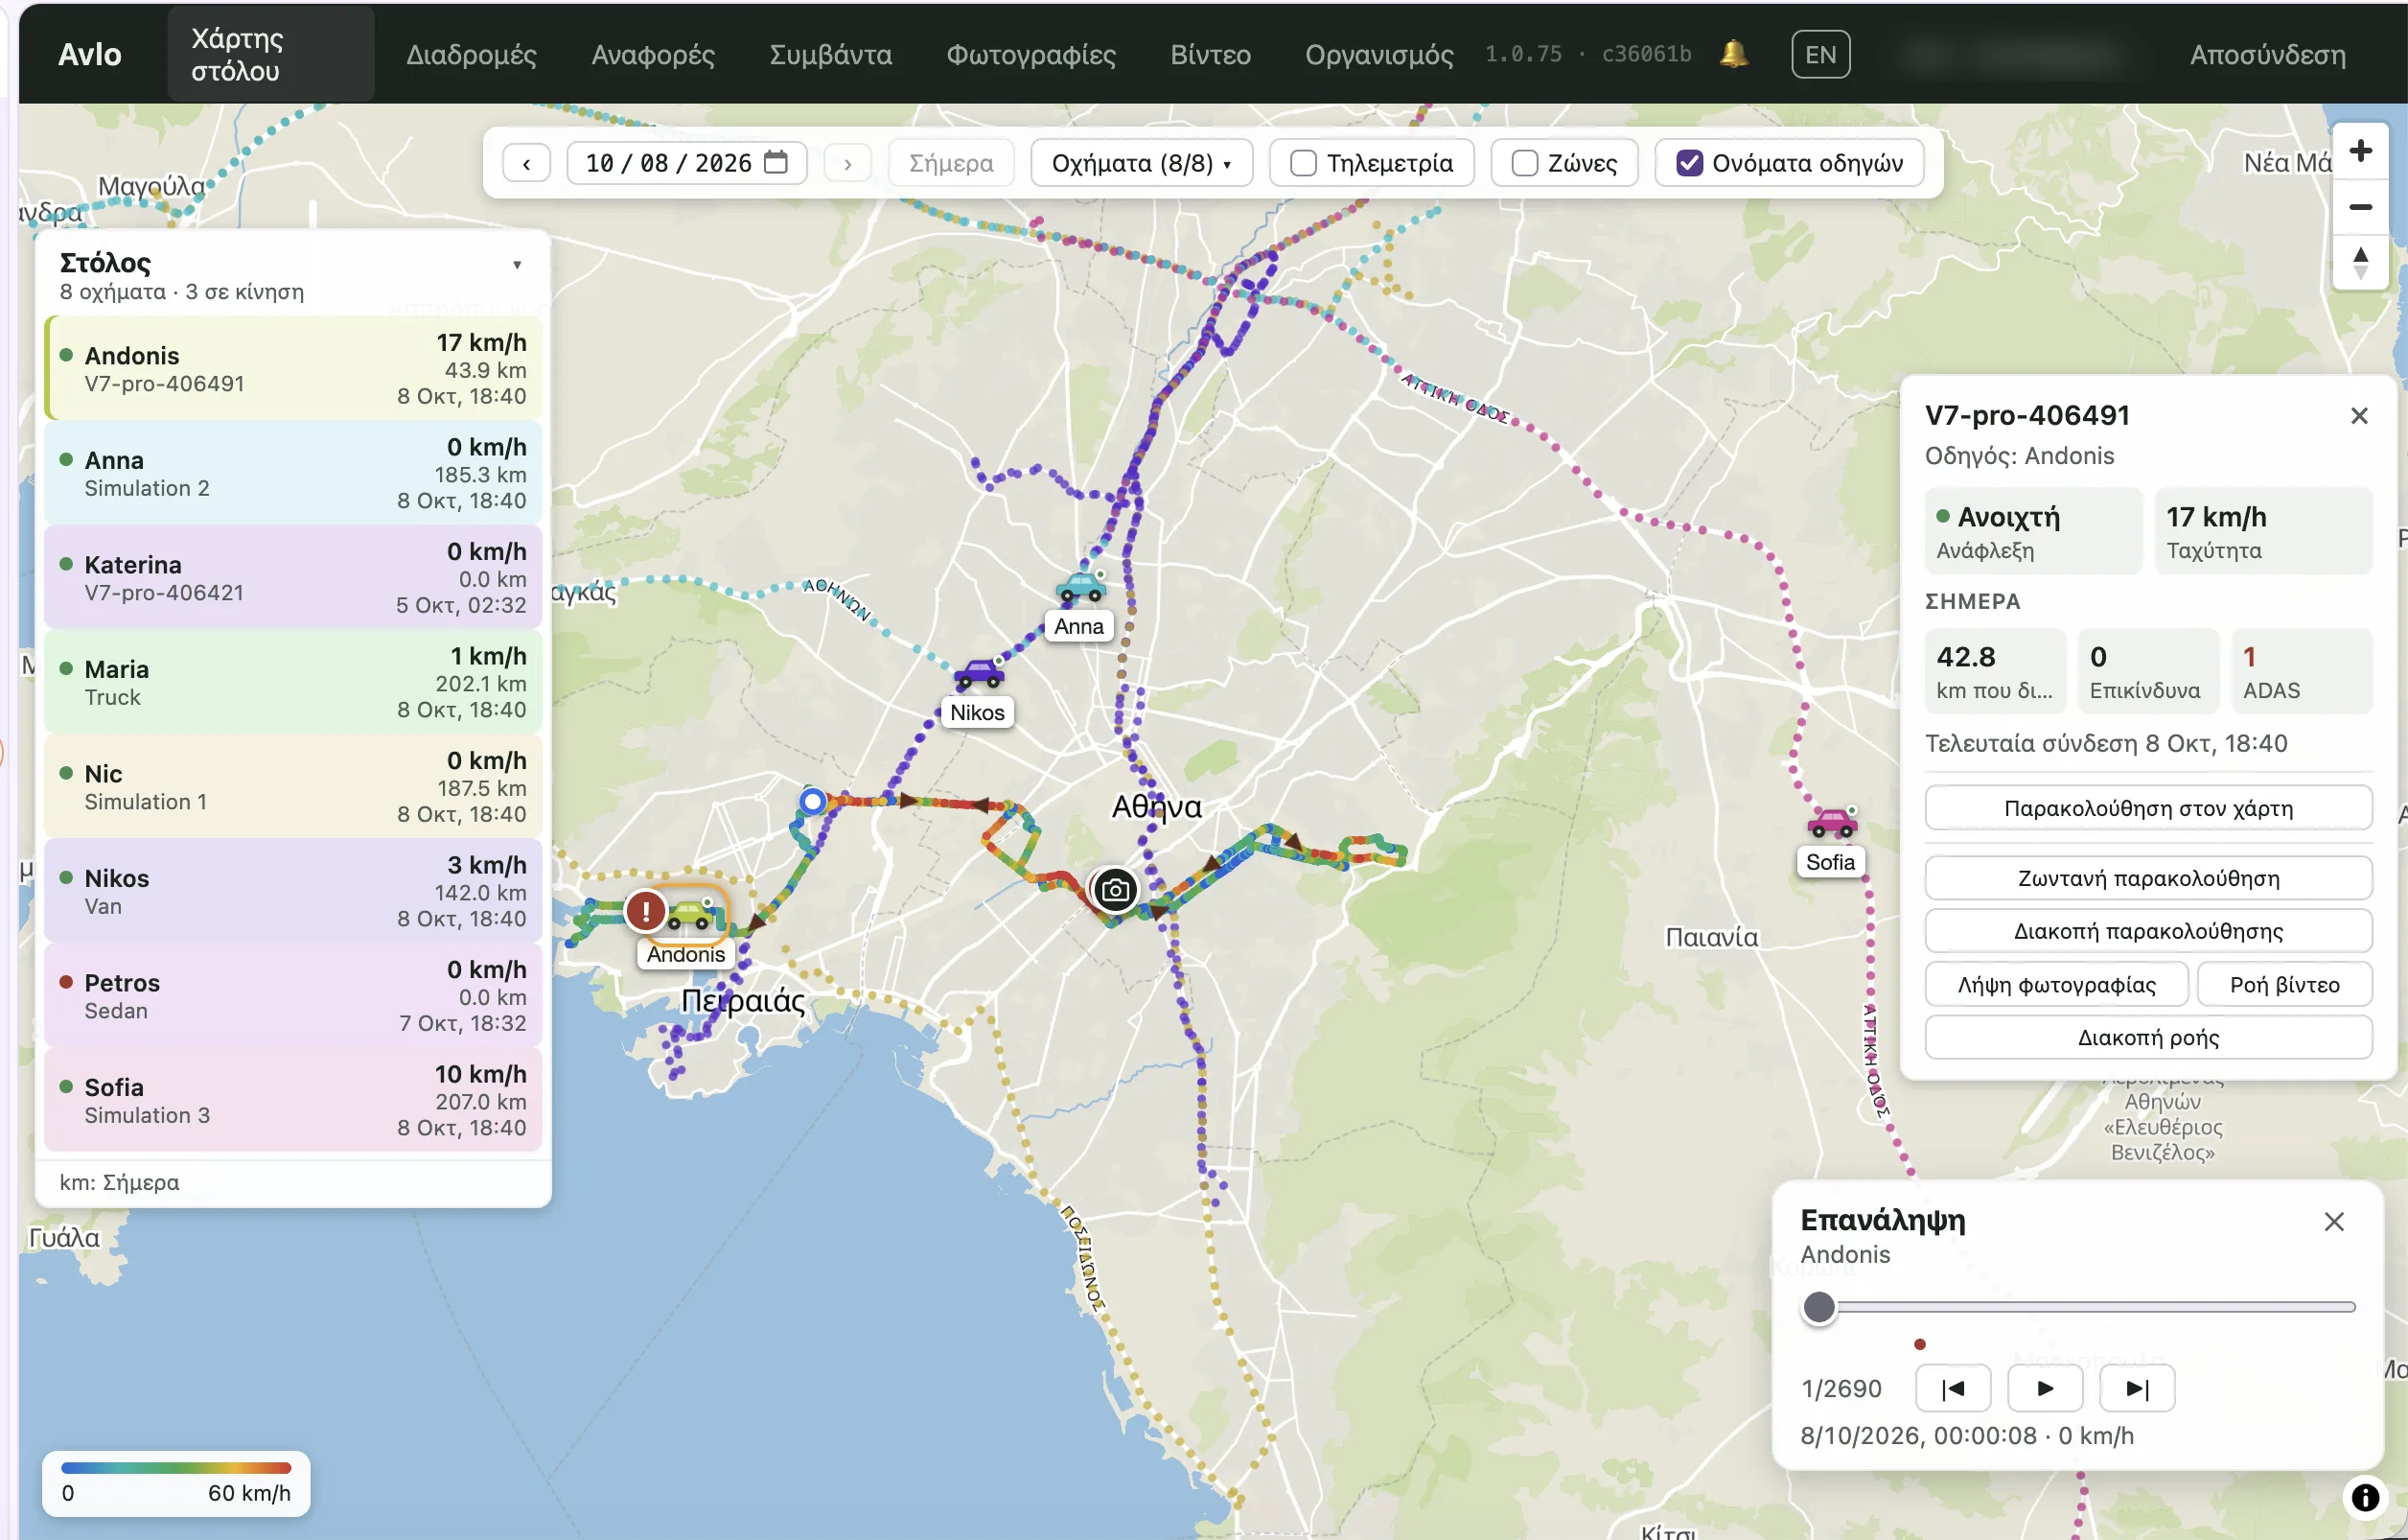This screenshot has width=2408, height=1540.
Task: Click the red exclamation event marker
Action: click(646, 911)
